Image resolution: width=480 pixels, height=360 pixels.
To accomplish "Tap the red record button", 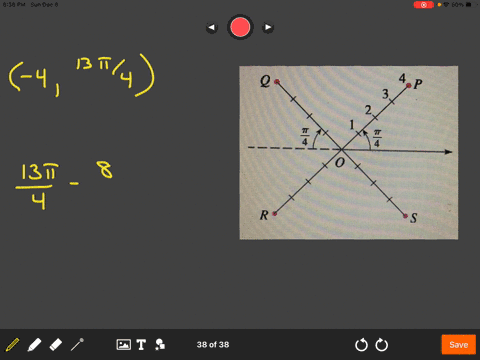I will click(x=240, y=27).
